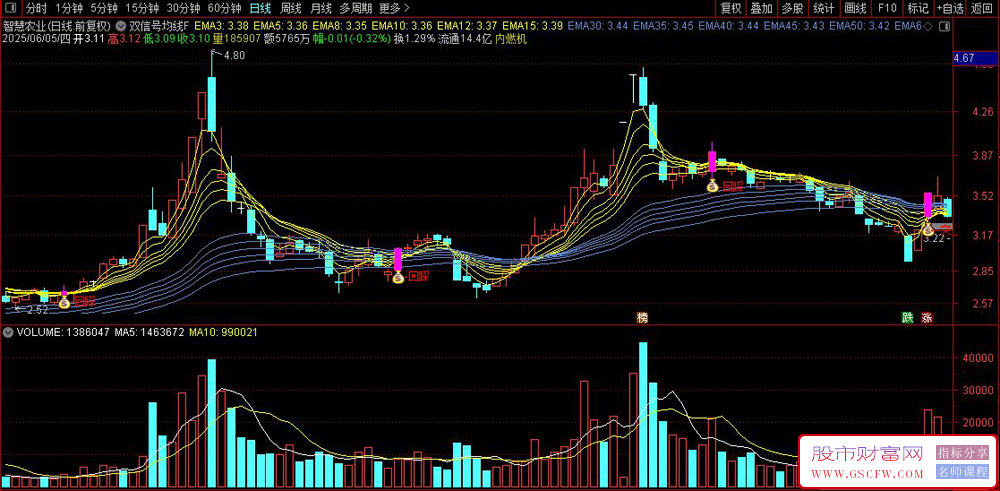Add stock via +自选 button

click(950, 8)
